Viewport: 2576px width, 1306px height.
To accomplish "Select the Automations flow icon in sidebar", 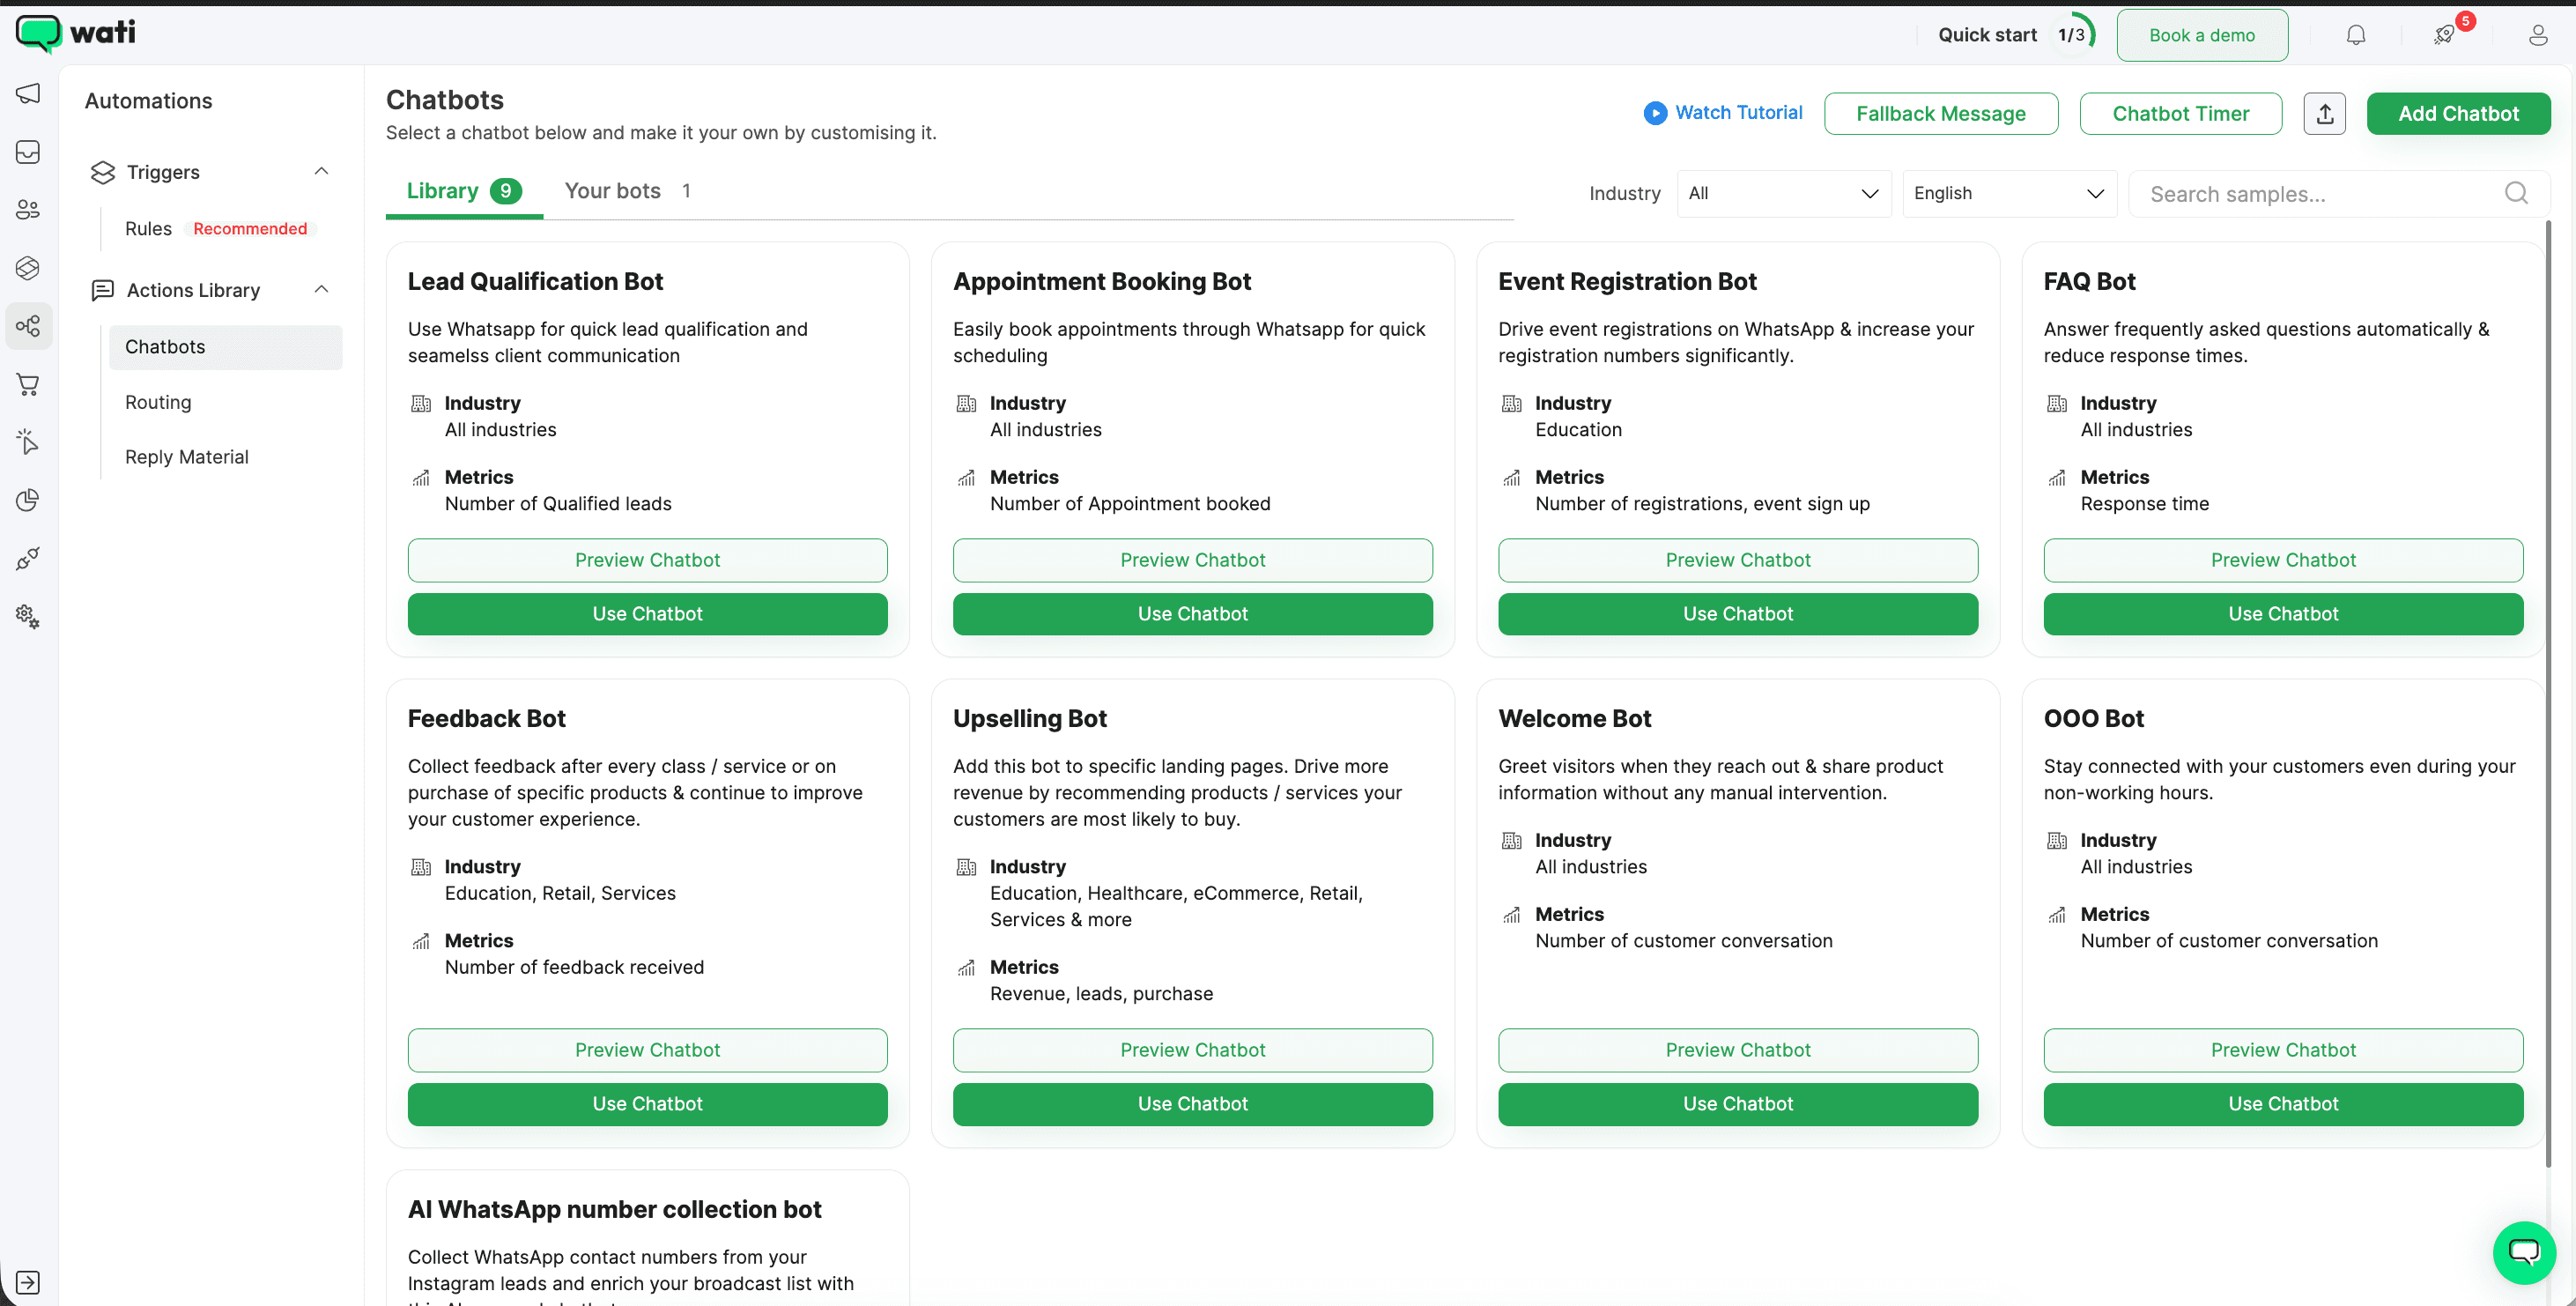I will click(28, 326).
